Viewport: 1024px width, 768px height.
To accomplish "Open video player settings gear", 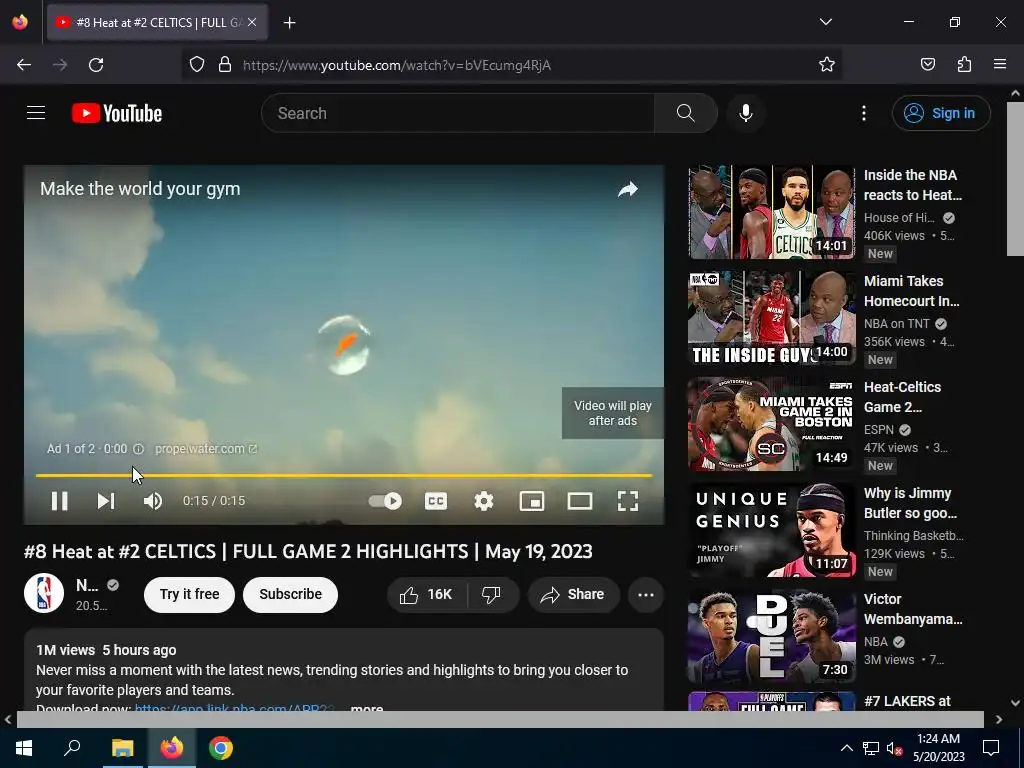I will click(483, 501).
